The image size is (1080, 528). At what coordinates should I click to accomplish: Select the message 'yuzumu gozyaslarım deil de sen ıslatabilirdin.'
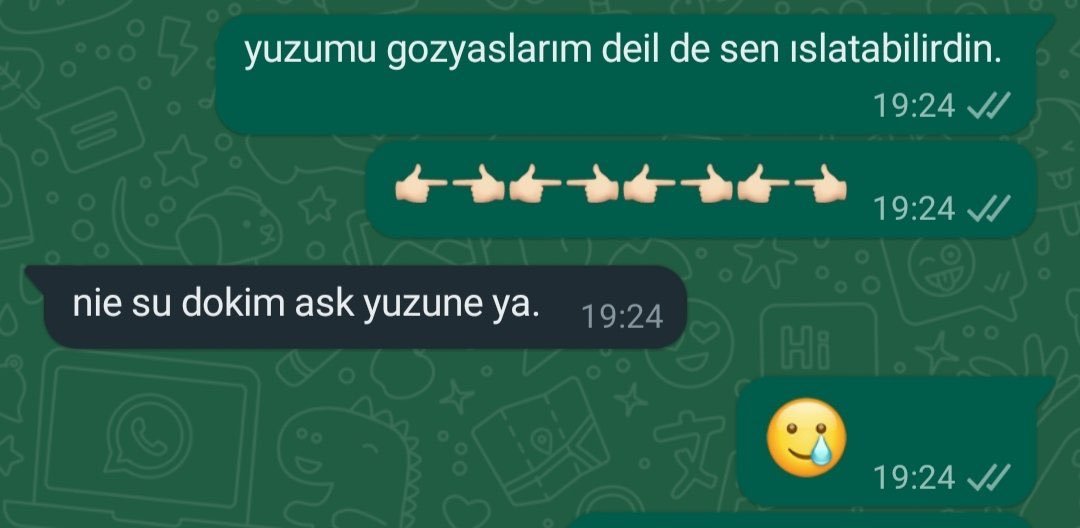click(626, 74)
